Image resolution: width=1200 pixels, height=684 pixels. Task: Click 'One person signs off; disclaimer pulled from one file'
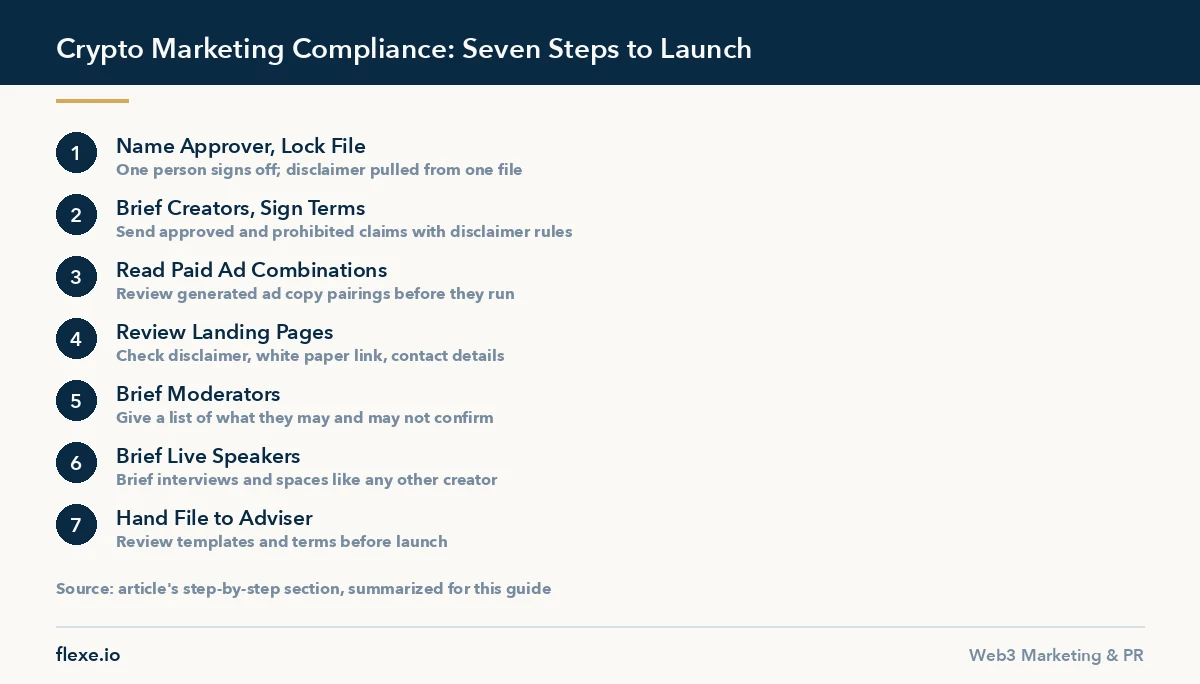point(319,170)
